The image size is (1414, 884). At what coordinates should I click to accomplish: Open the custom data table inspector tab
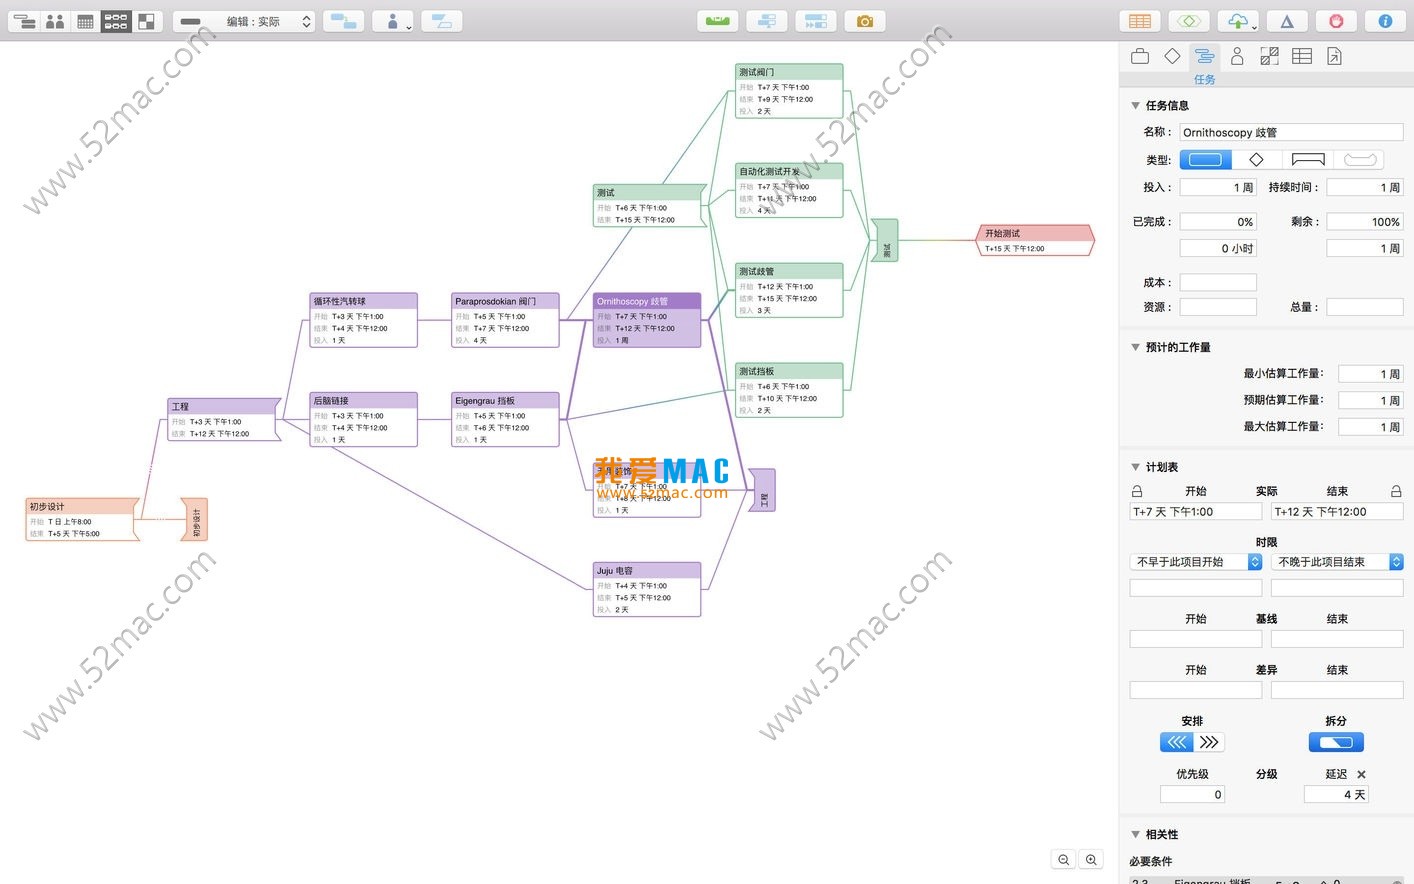coord(1302,57)
